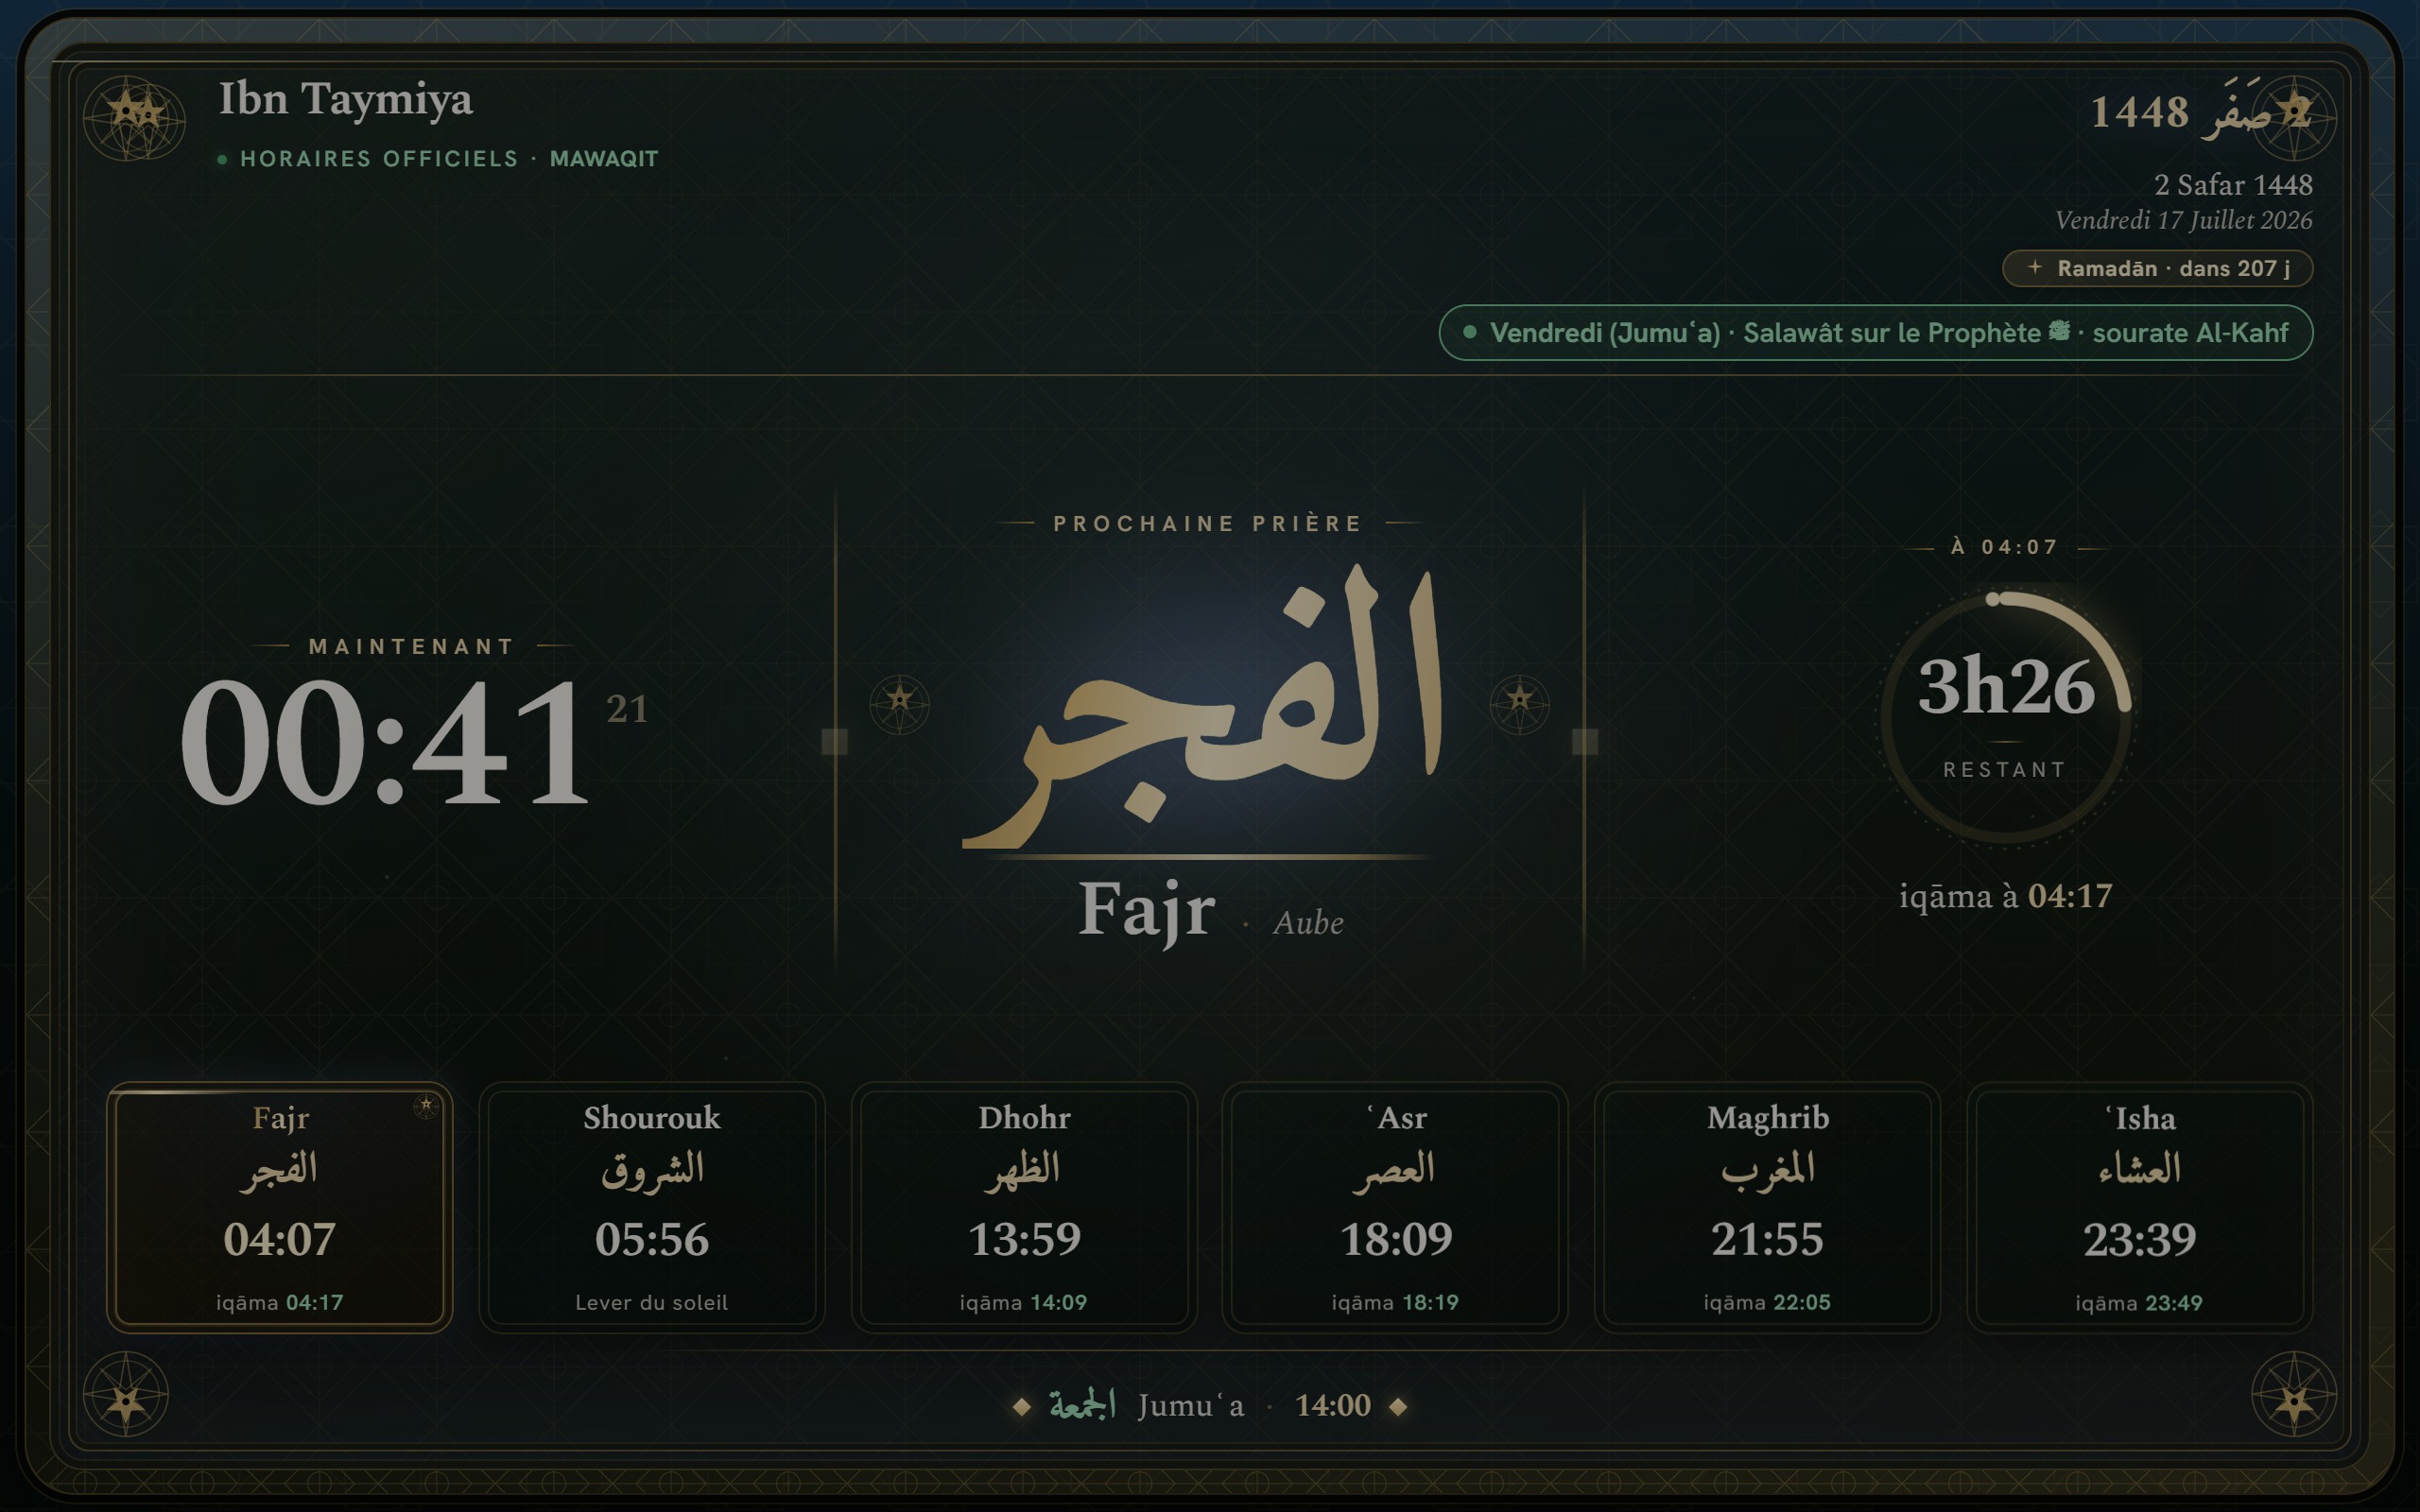The height and width of the screenshot is (1512, 2420).
Task: Open the Ramadān dans 207 j badge
Action: pyautogui.click(x=2157, y=268)
